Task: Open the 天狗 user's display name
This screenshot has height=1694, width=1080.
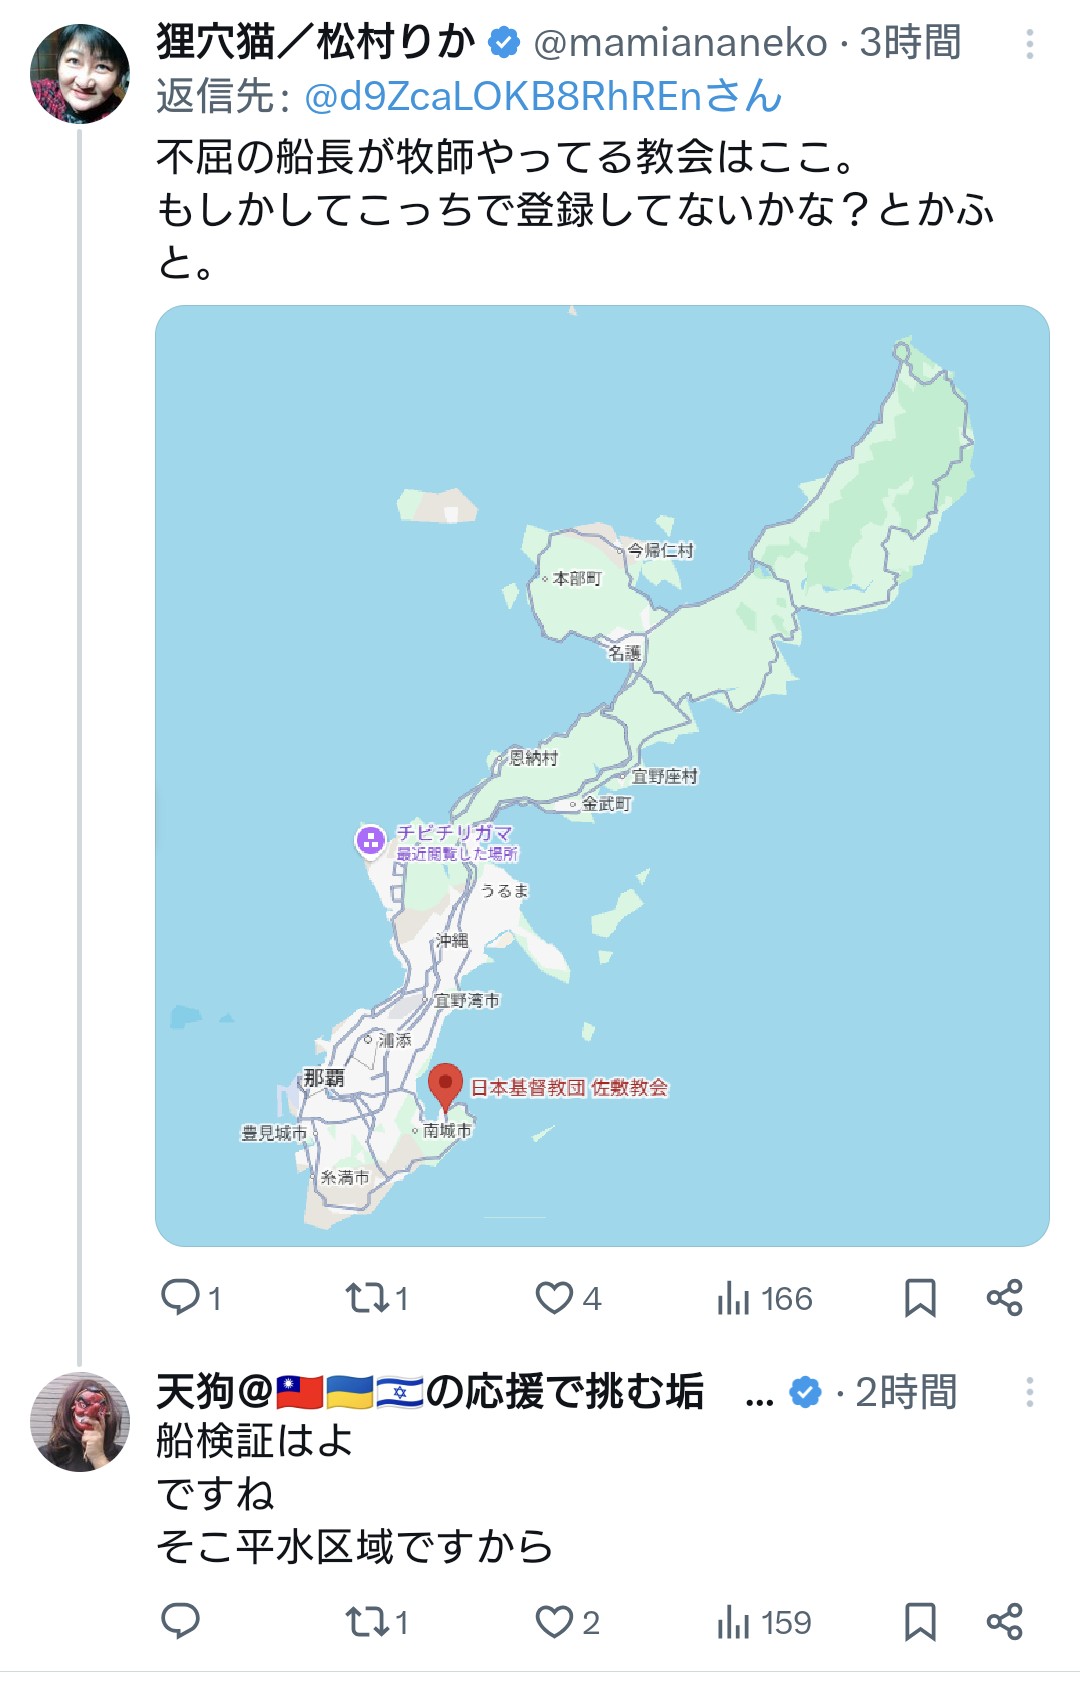Action: pyautogui.click(x=430, y=1392)
